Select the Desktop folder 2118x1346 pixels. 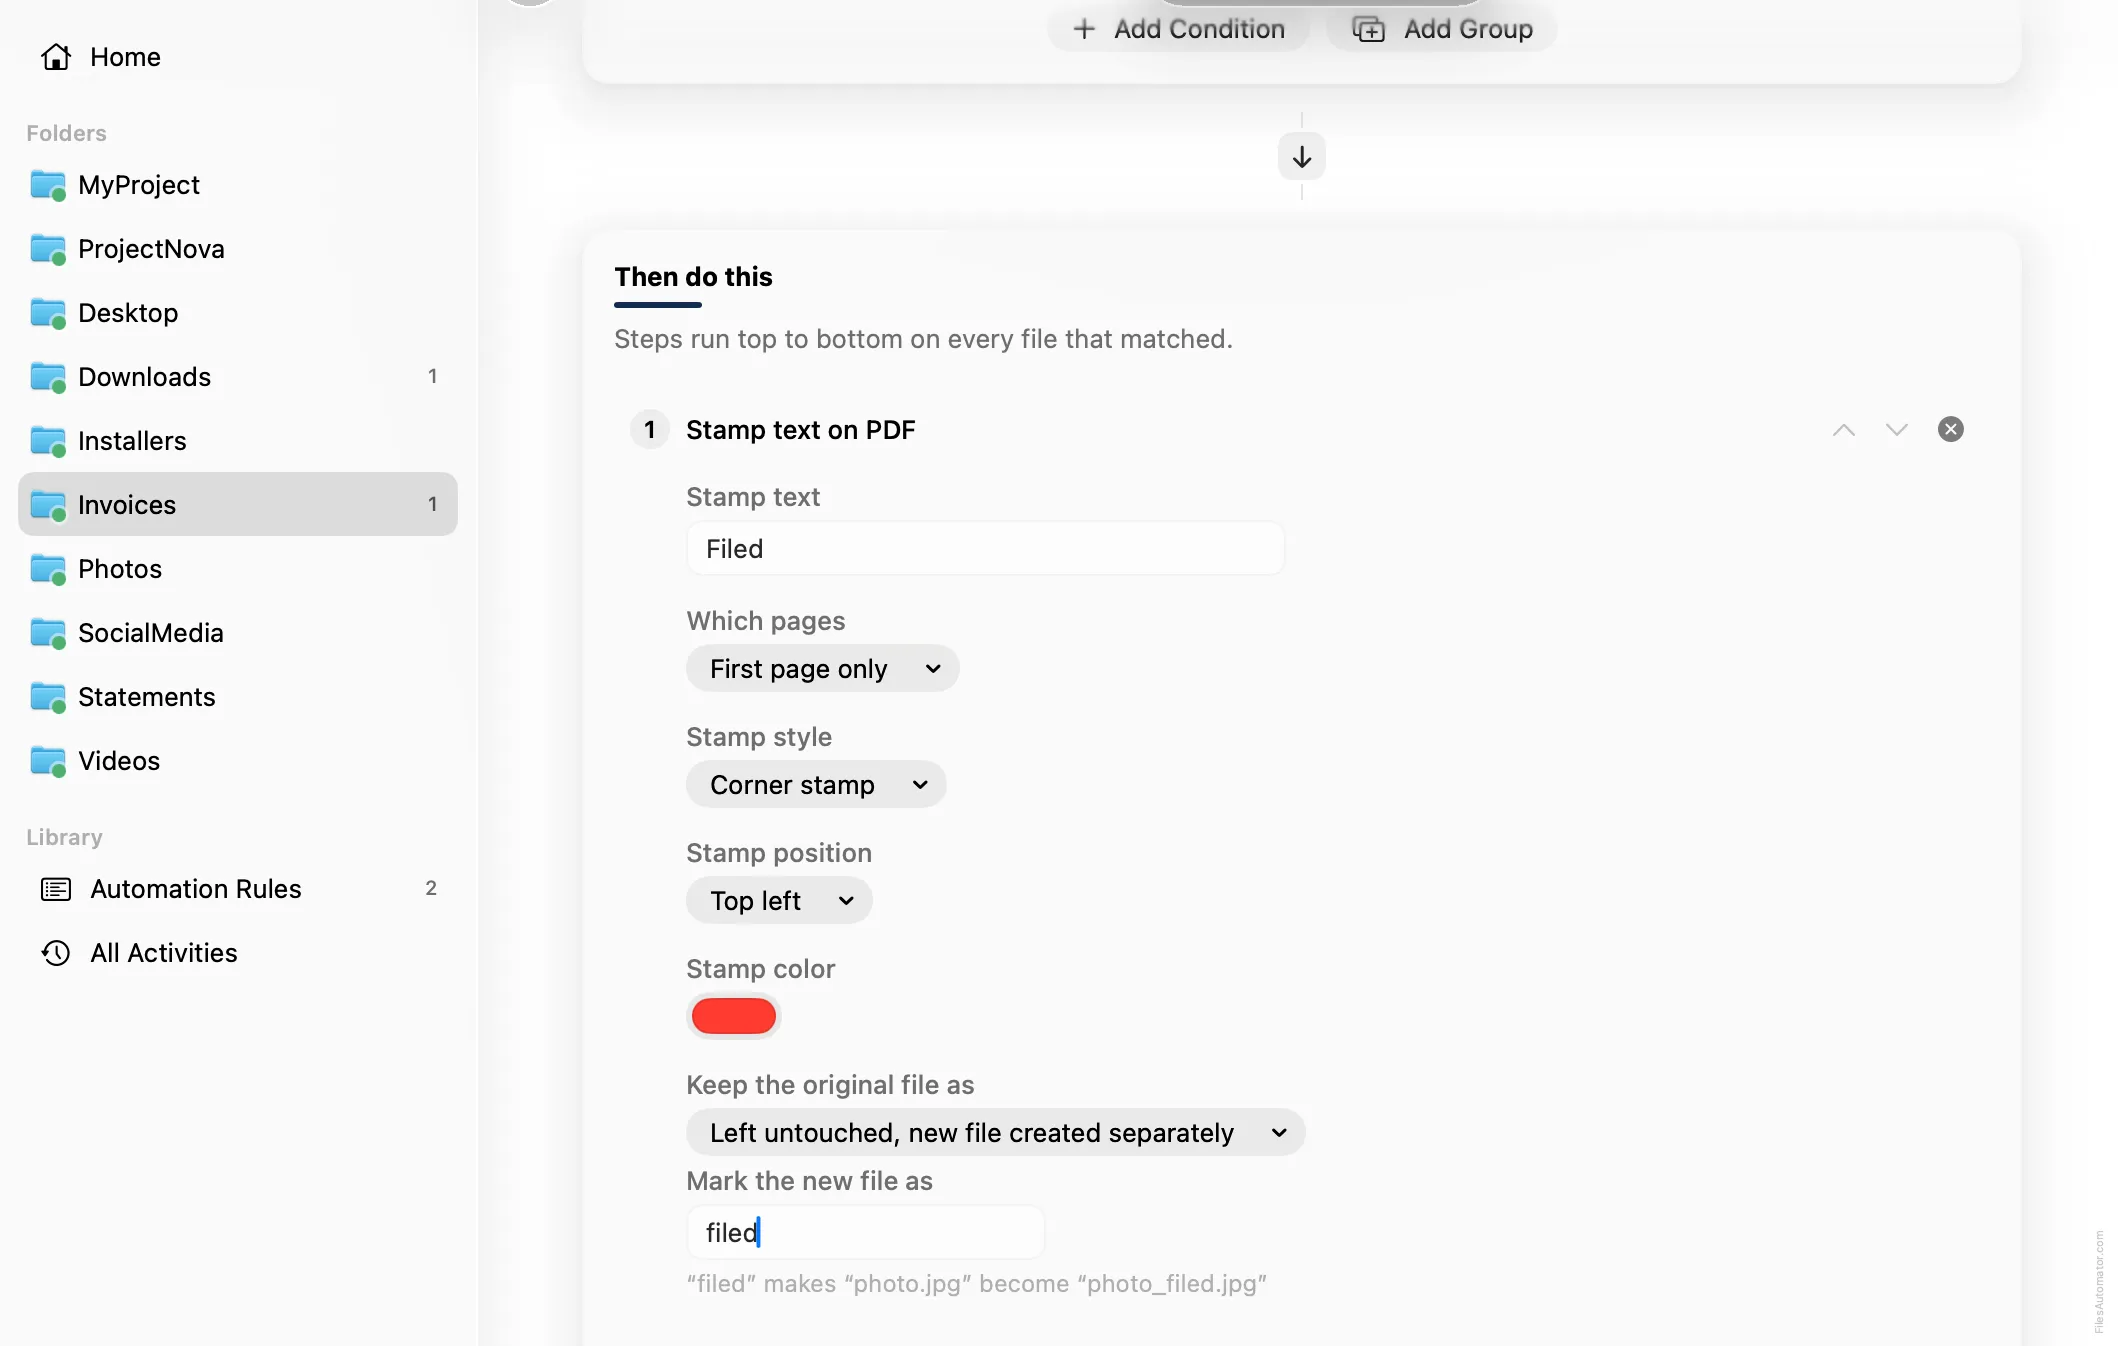click(238, 313)
